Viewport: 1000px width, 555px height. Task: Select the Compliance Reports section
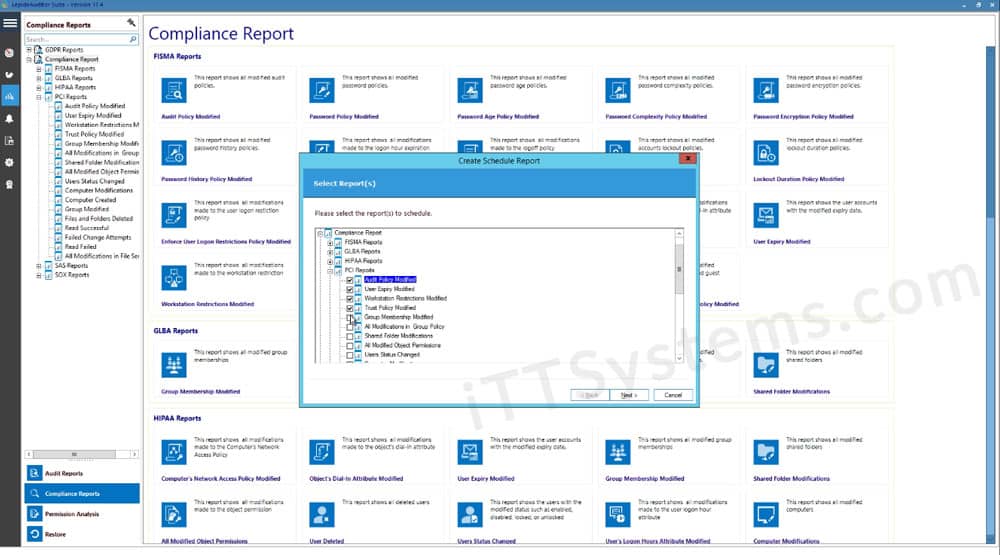coord(82,494)
